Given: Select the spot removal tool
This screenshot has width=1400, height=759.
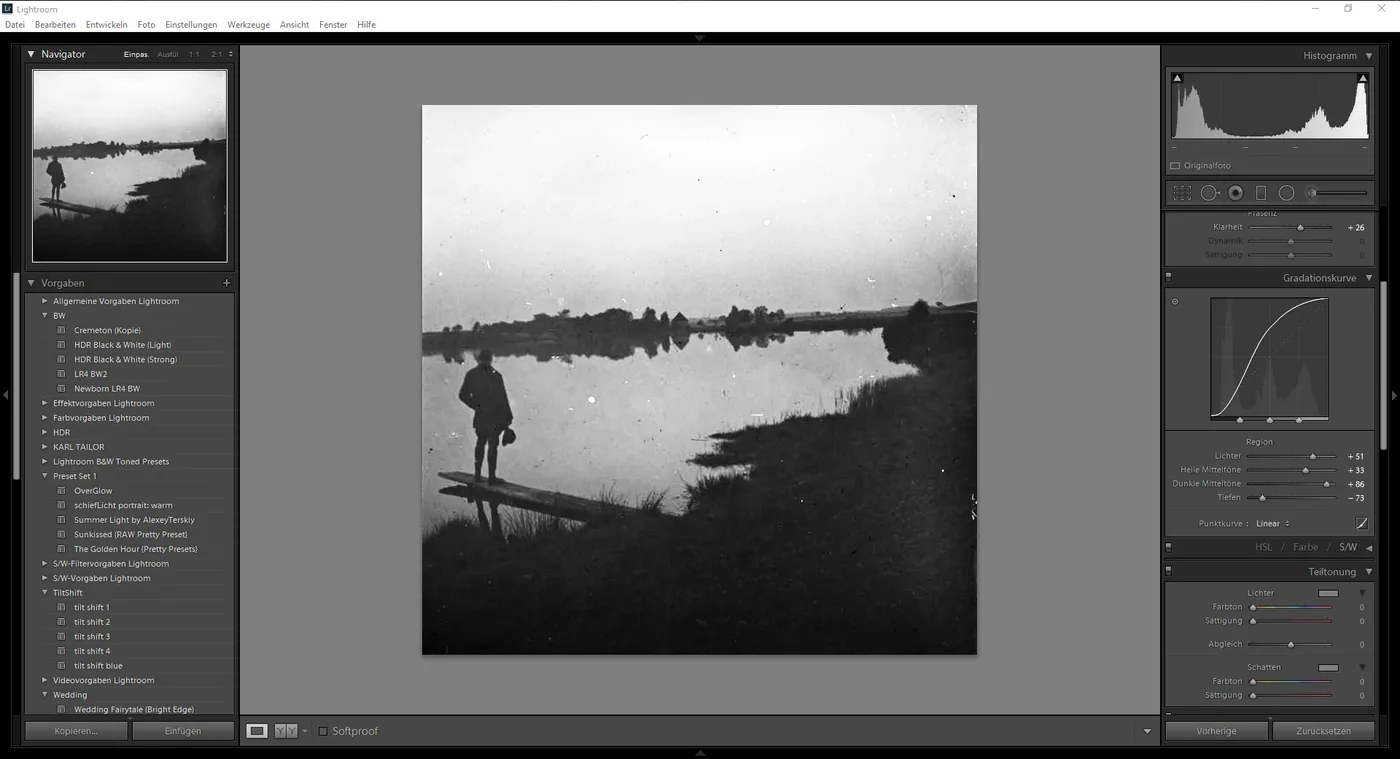Looking at the screenshot, I should tap(1209, 193).
